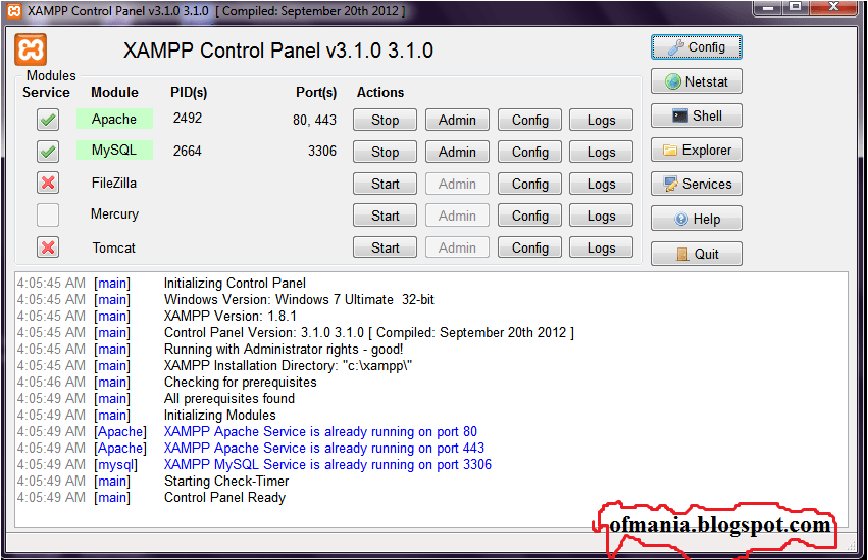The width and height of the screenshot is (868, 560).
Task: Click log line 'All prerequisites found'
Action: pos(229,398)
